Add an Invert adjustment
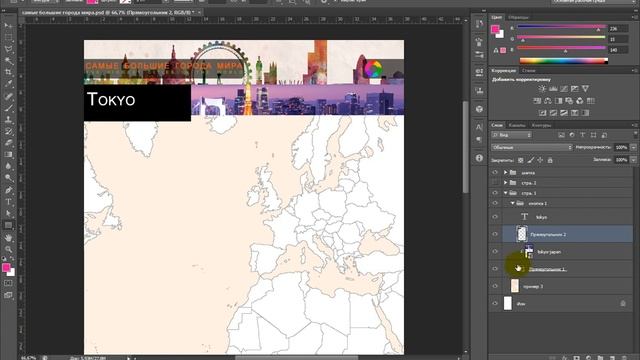 pyautogui.click(x=542, y=113)
